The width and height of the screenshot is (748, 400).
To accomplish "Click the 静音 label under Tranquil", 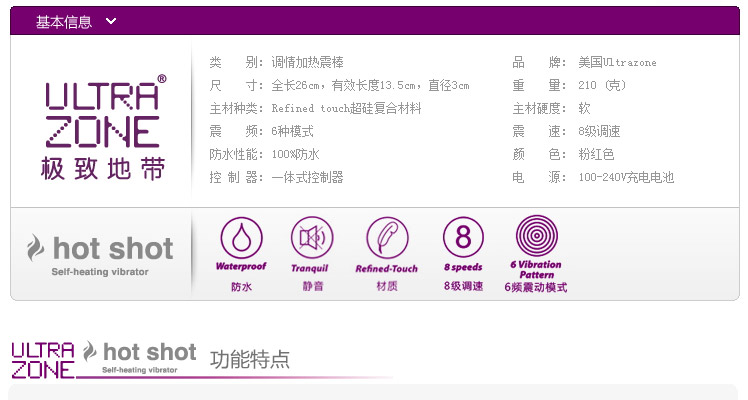I will click(x=312, y=286).
